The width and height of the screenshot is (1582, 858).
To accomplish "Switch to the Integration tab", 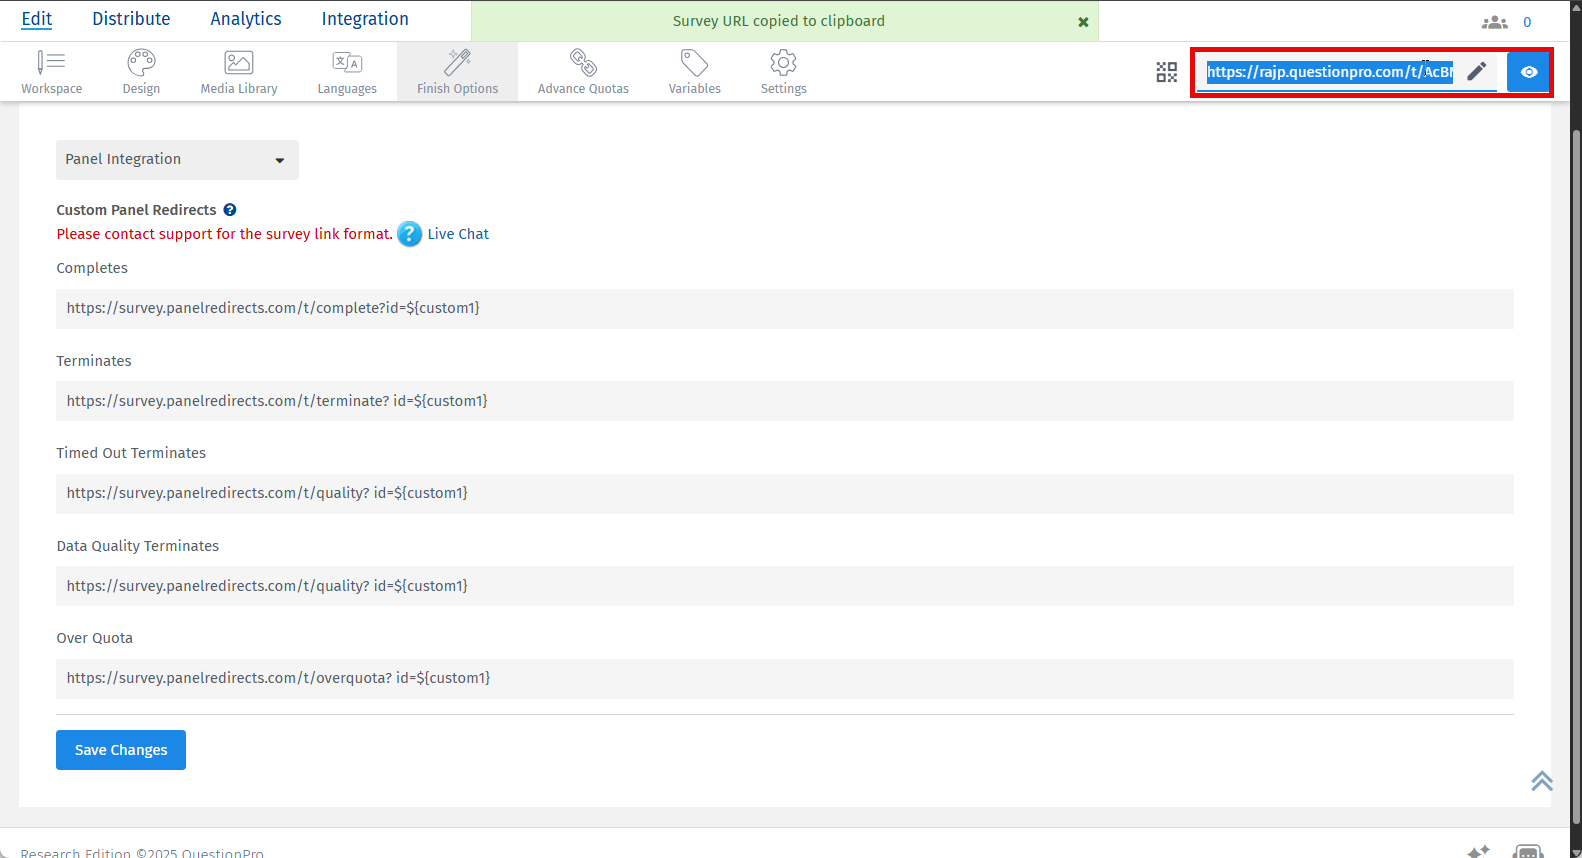I will click(365, 19).
